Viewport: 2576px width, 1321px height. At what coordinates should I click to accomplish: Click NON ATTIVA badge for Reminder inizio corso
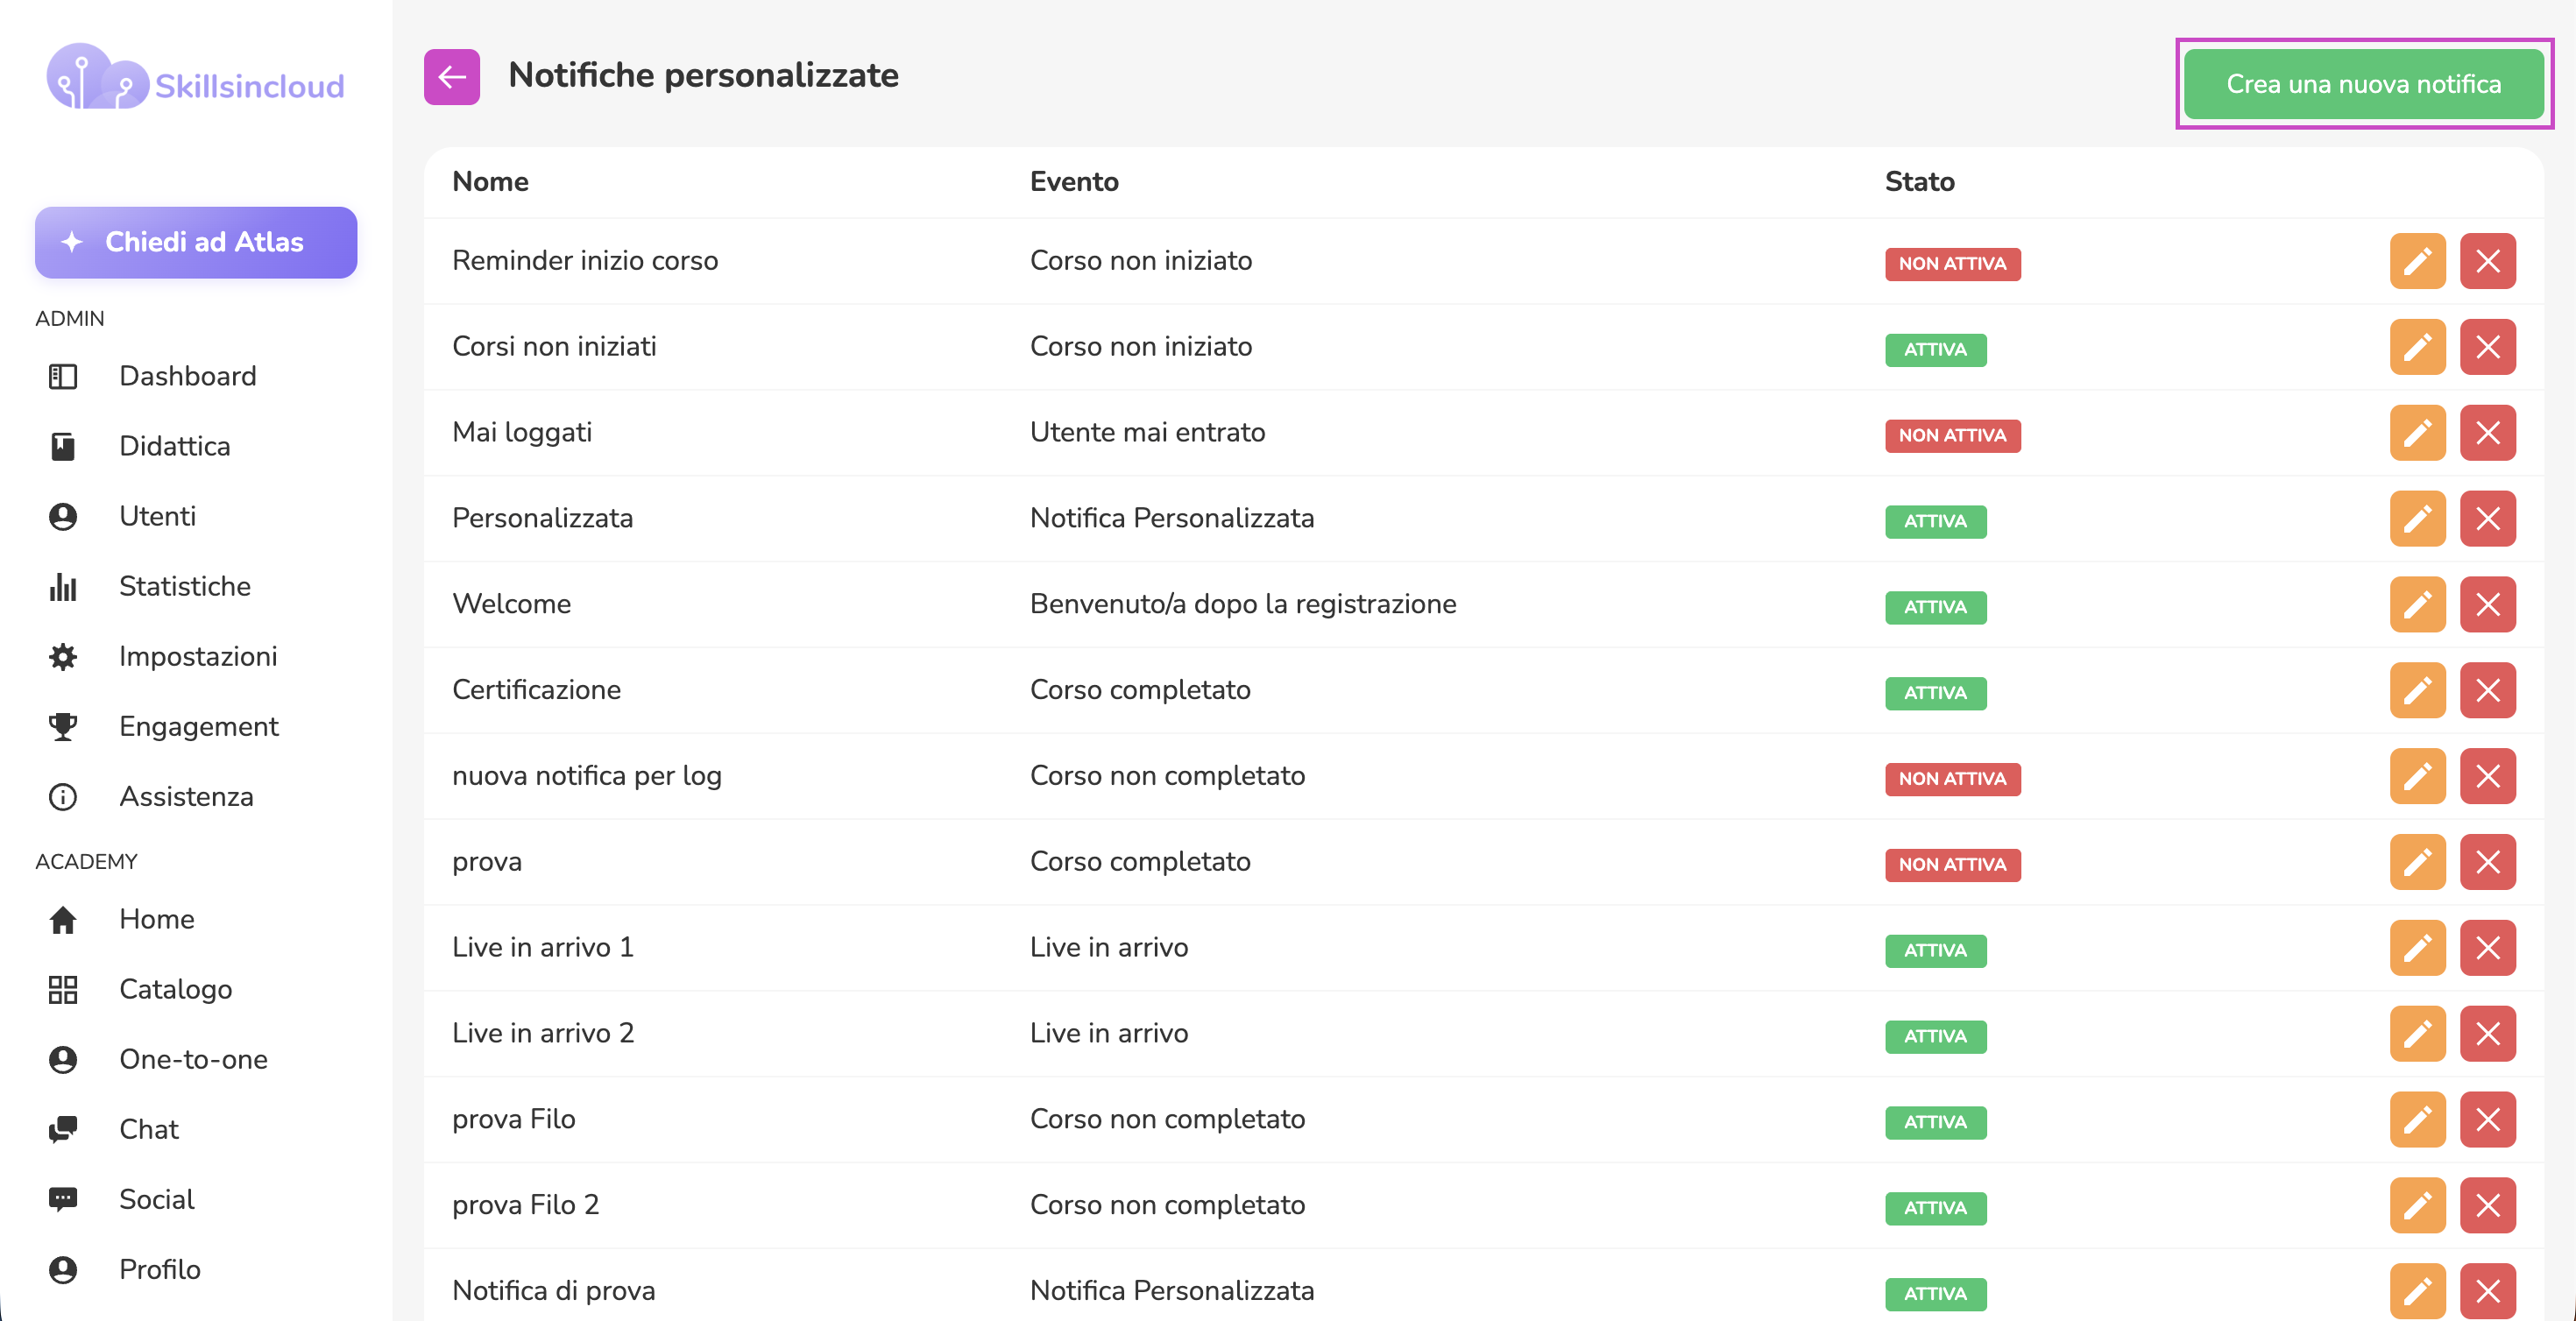[1952, 264]
